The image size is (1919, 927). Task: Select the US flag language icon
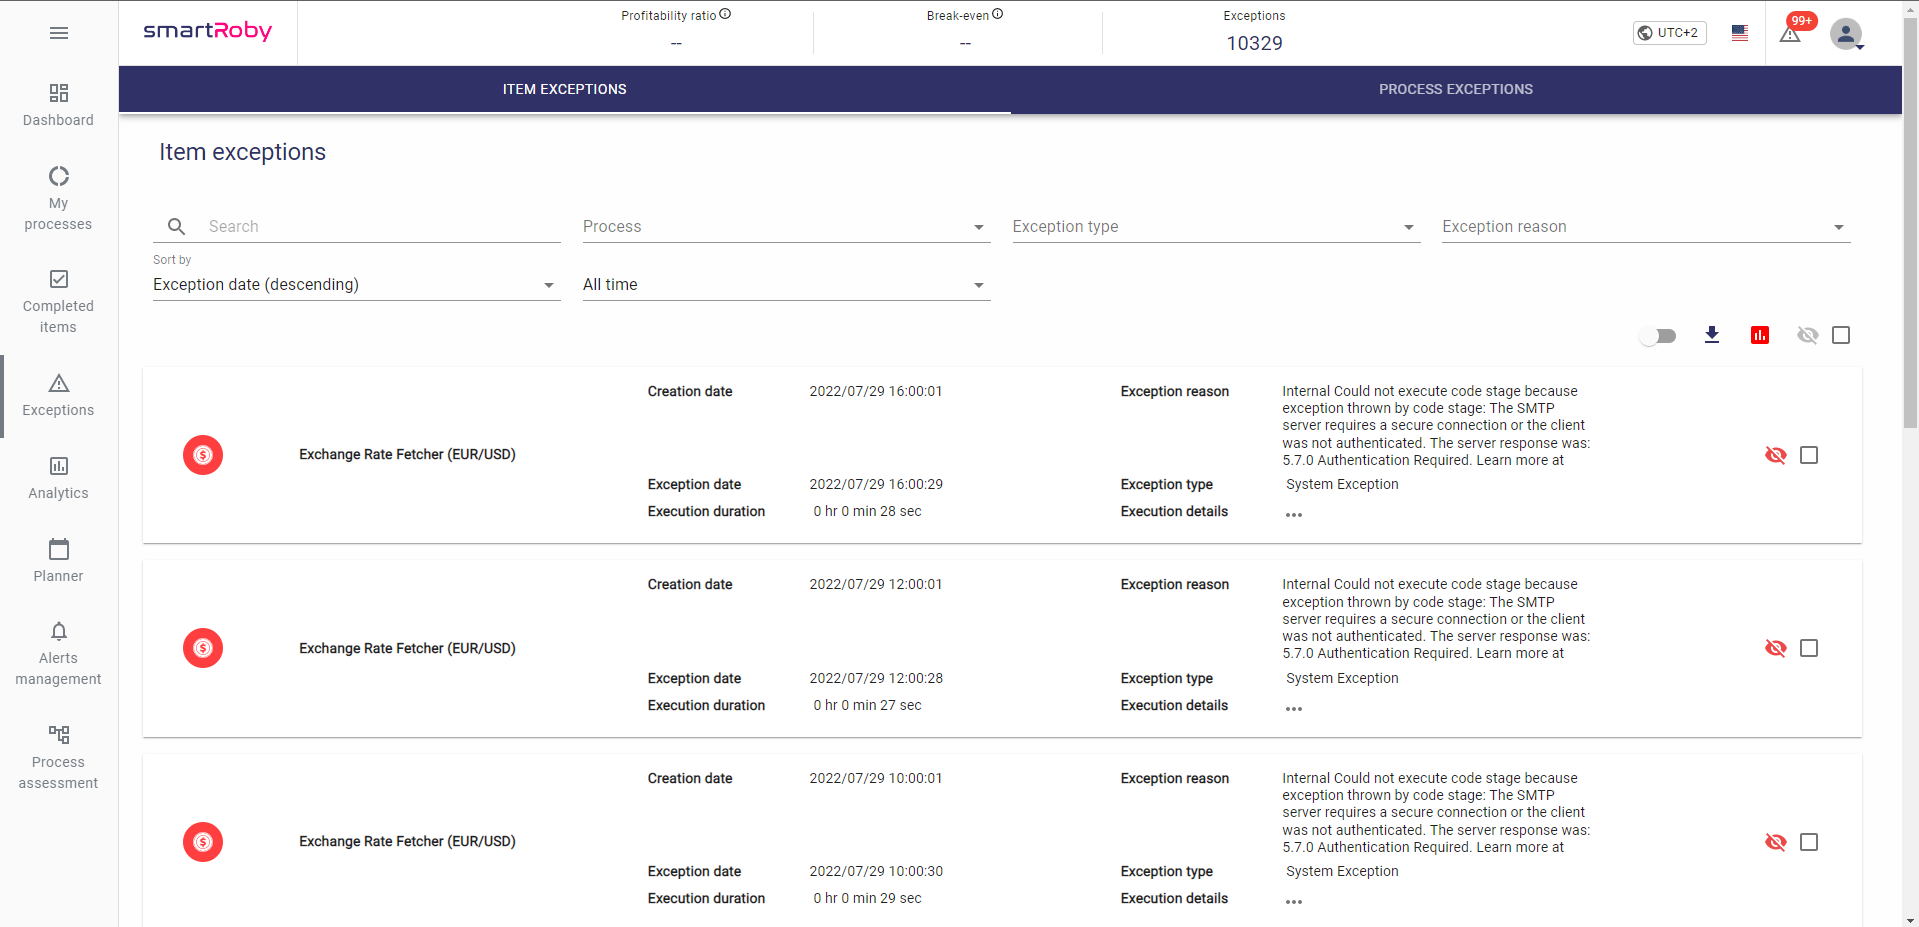[1740, 33]
